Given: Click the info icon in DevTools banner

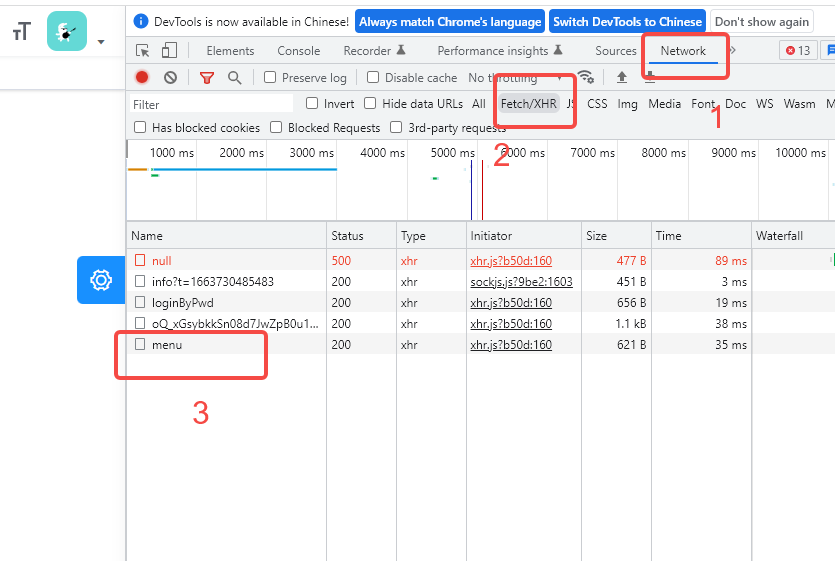Looking at the screenshot, I should pos(141,21).
